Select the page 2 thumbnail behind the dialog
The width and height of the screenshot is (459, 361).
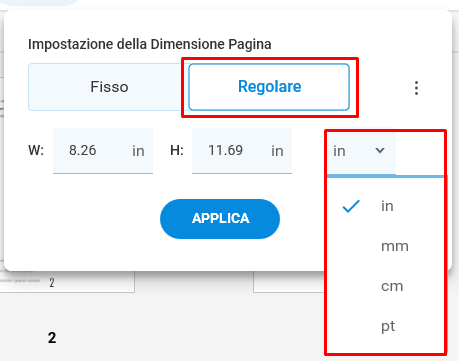click(x=67, y=282)
